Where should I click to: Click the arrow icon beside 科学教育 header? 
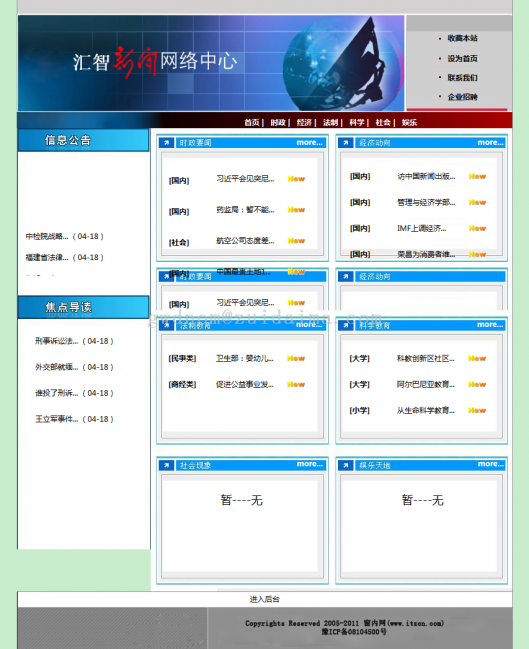346,326
